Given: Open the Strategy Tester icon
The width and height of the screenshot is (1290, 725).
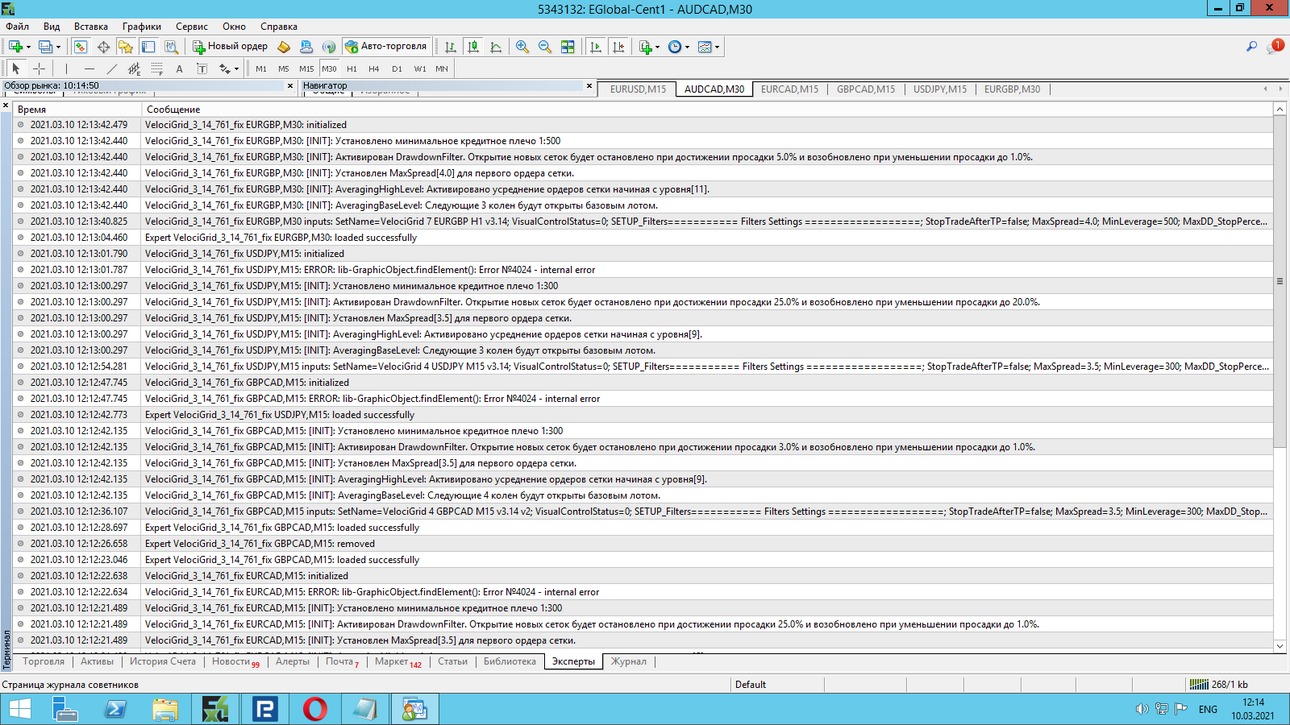Looking at the screenshot, I should tap(171, 46).
